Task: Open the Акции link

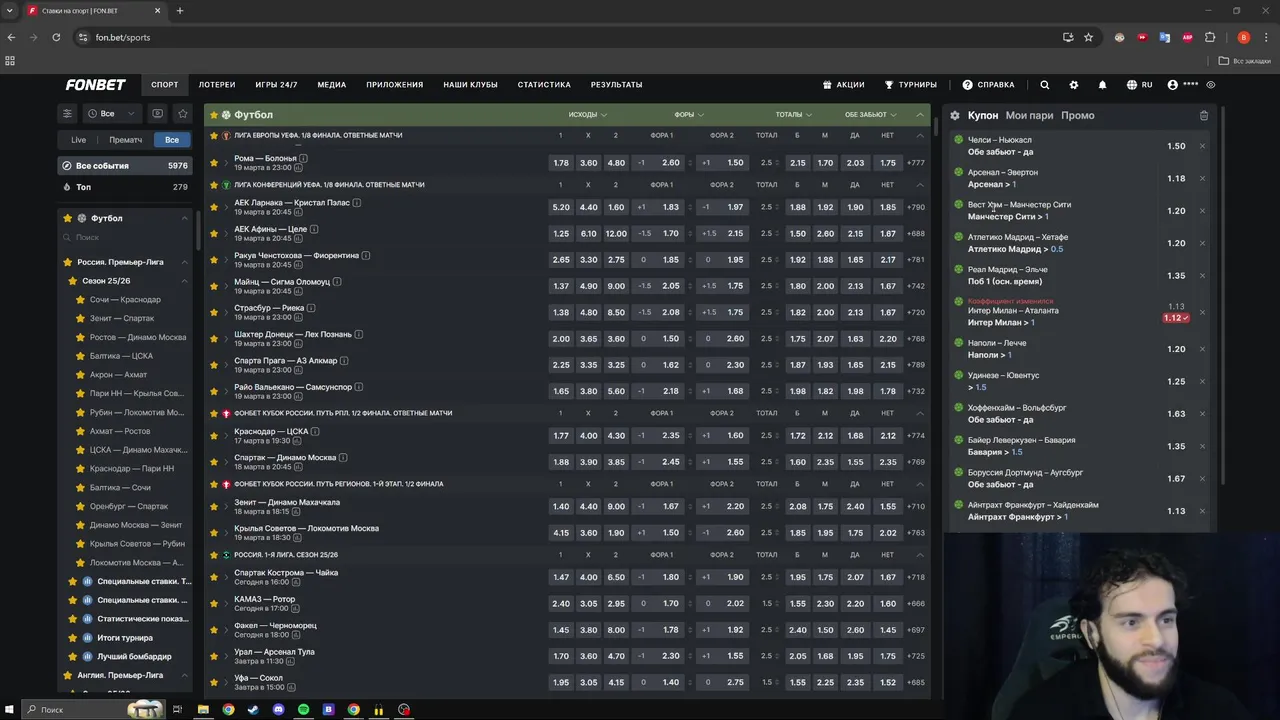Action: [x=843, y=85]
